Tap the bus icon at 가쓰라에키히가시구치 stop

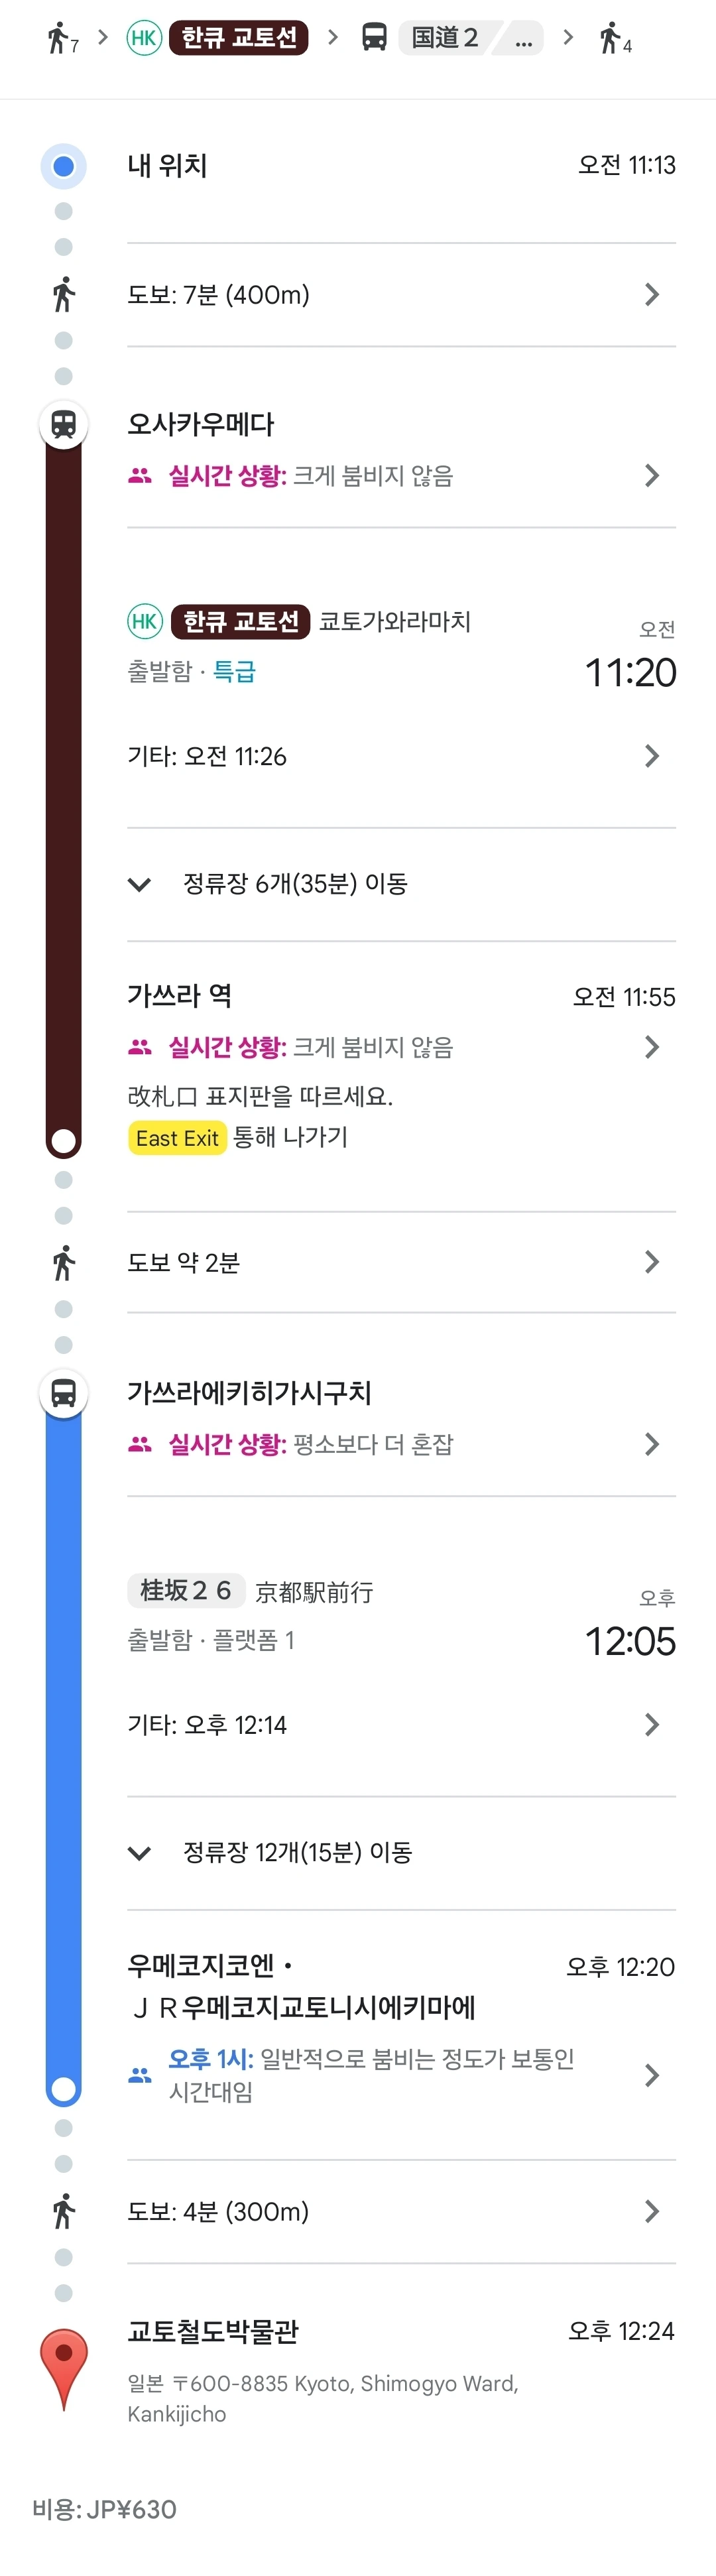coord(63,1392)
